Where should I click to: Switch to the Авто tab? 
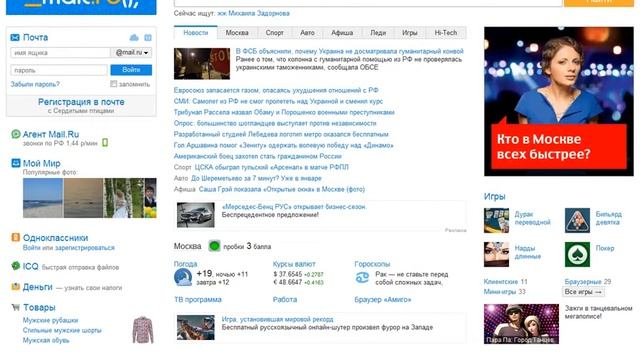pos(307,33)
